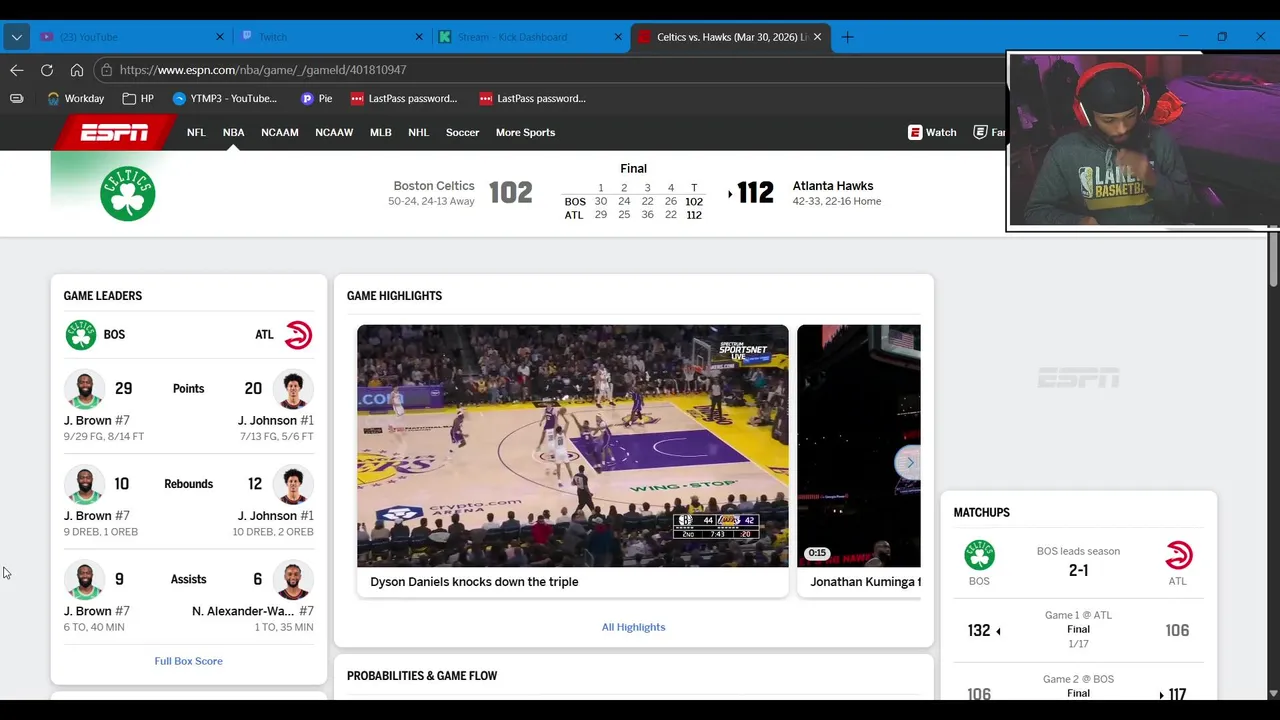Open the NHL menu
The image size is (1280, 720).
pyautogui.click(x=418, y=132)
